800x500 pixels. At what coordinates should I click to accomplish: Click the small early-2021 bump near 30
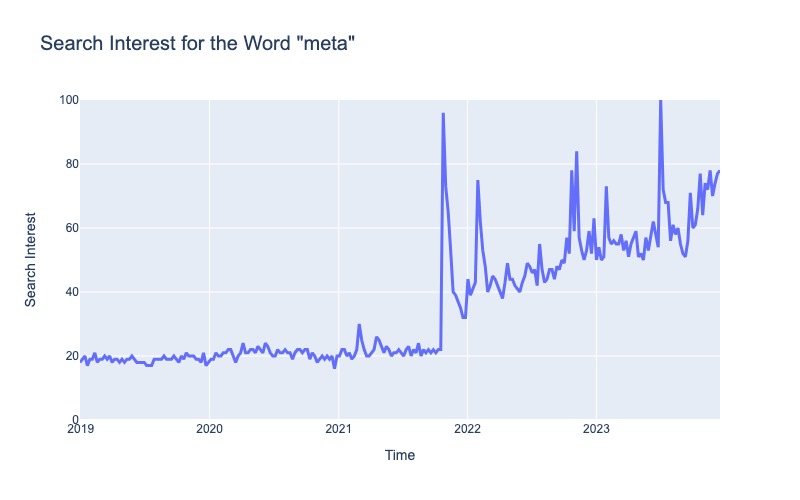coord(359,325)
